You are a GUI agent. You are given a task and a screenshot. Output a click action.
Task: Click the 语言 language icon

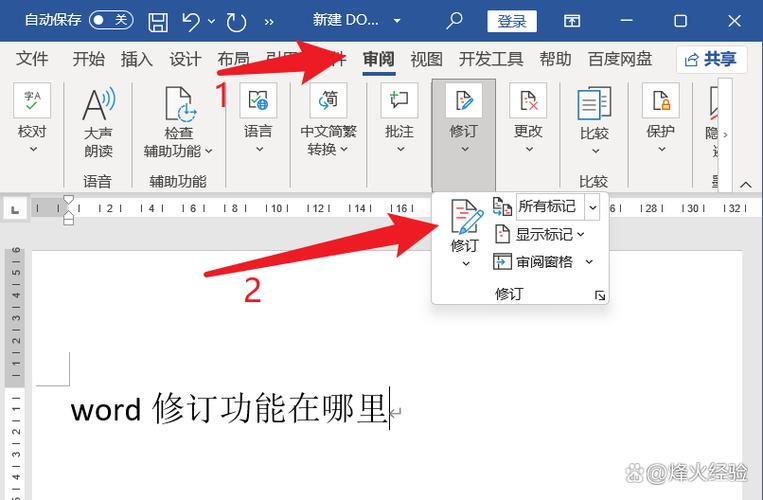258,100
